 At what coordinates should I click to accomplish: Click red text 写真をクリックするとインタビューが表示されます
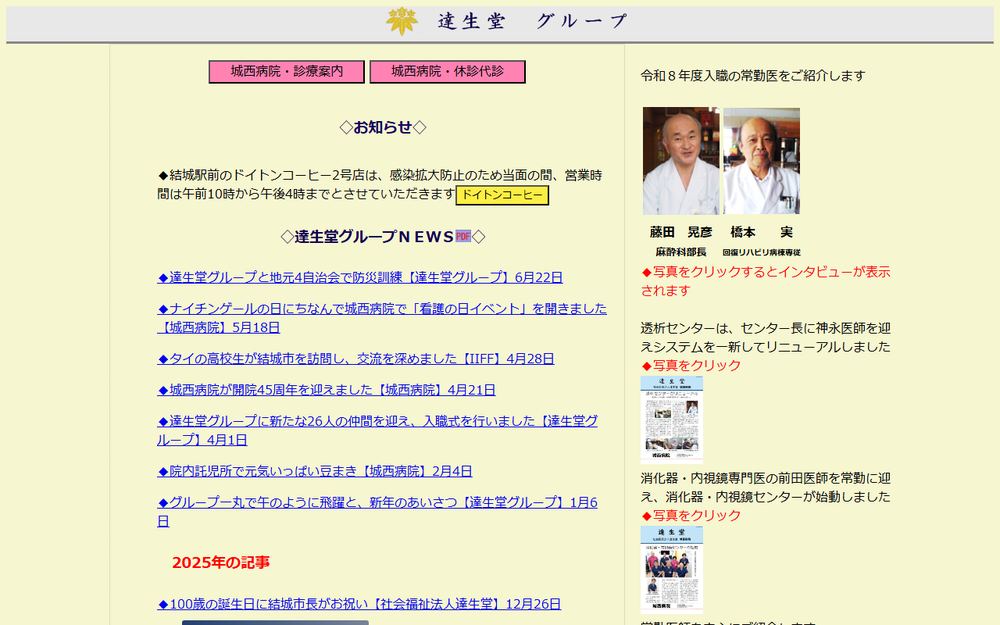pyautogui.click(x=765, y=281)
